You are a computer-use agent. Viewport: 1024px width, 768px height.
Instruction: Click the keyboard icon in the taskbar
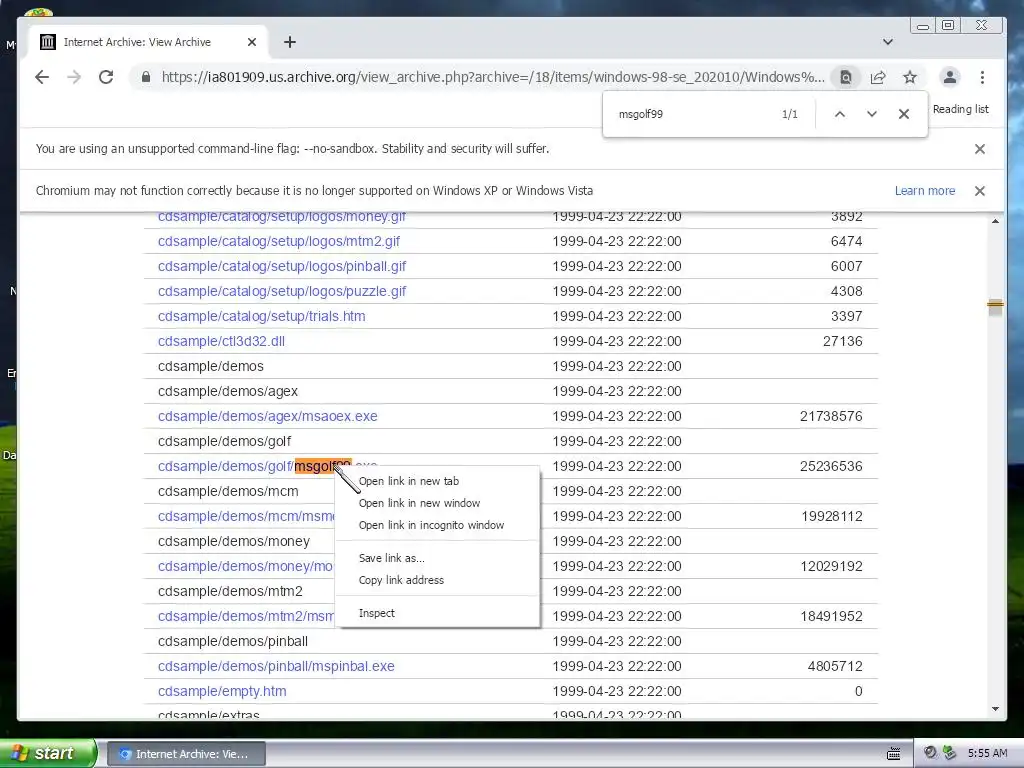click(893, 754)
